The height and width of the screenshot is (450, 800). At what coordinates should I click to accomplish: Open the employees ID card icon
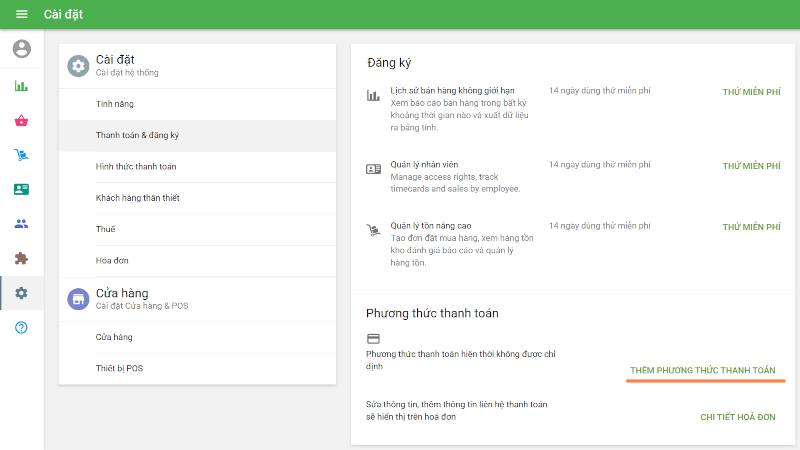coord(21,189)
